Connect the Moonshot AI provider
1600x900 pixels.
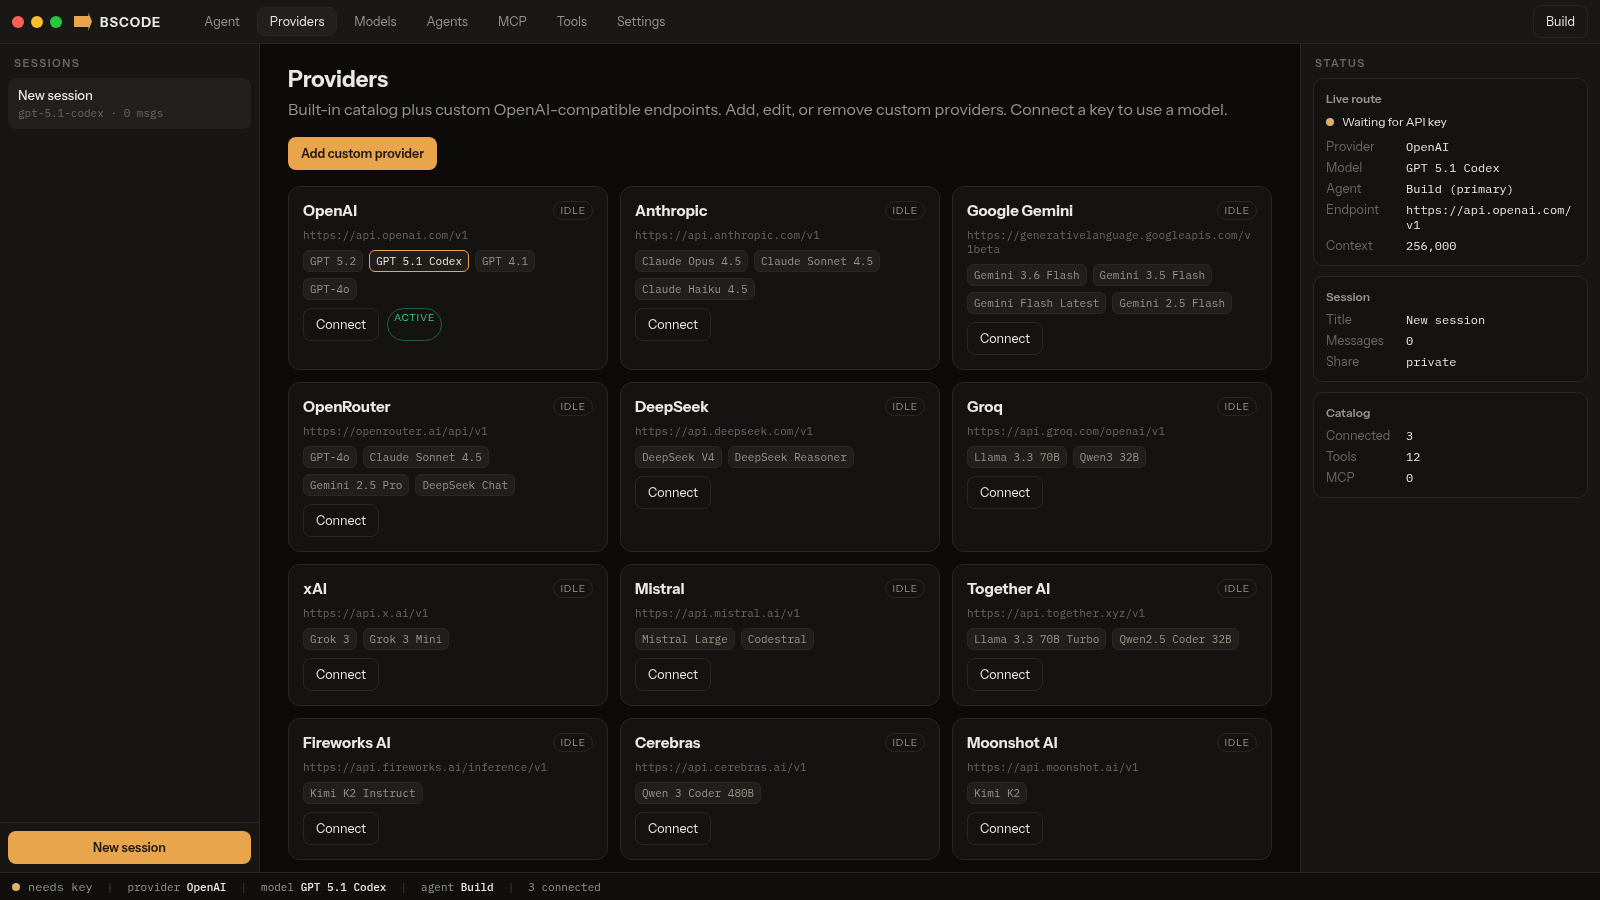1005,828
